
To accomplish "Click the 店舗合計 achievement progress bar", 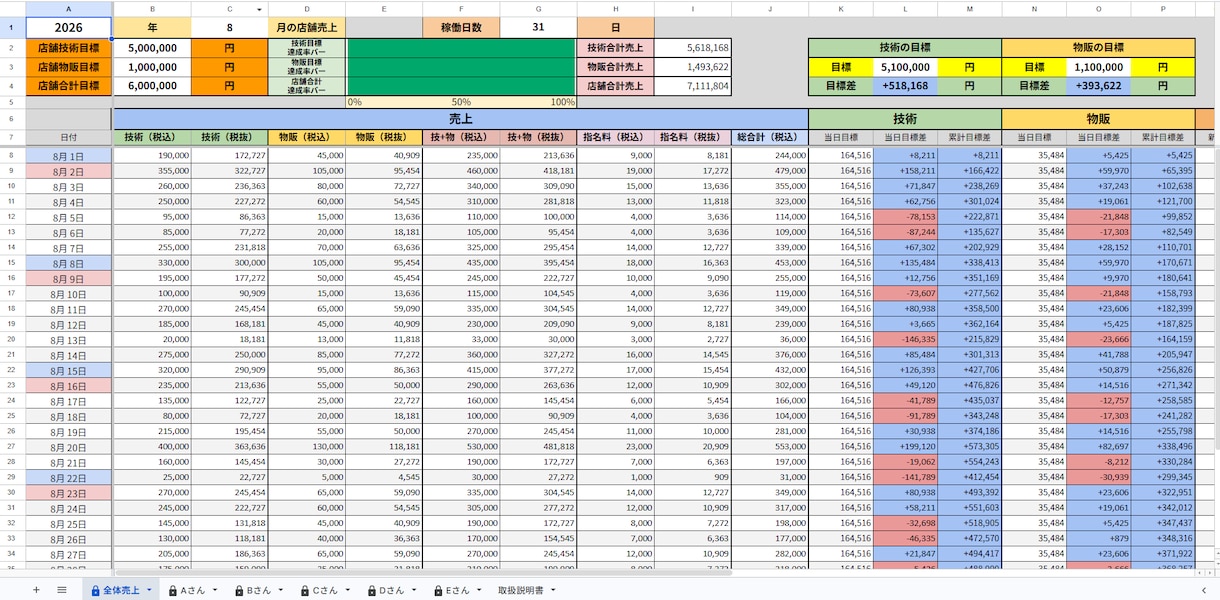I will click(461, 86).
